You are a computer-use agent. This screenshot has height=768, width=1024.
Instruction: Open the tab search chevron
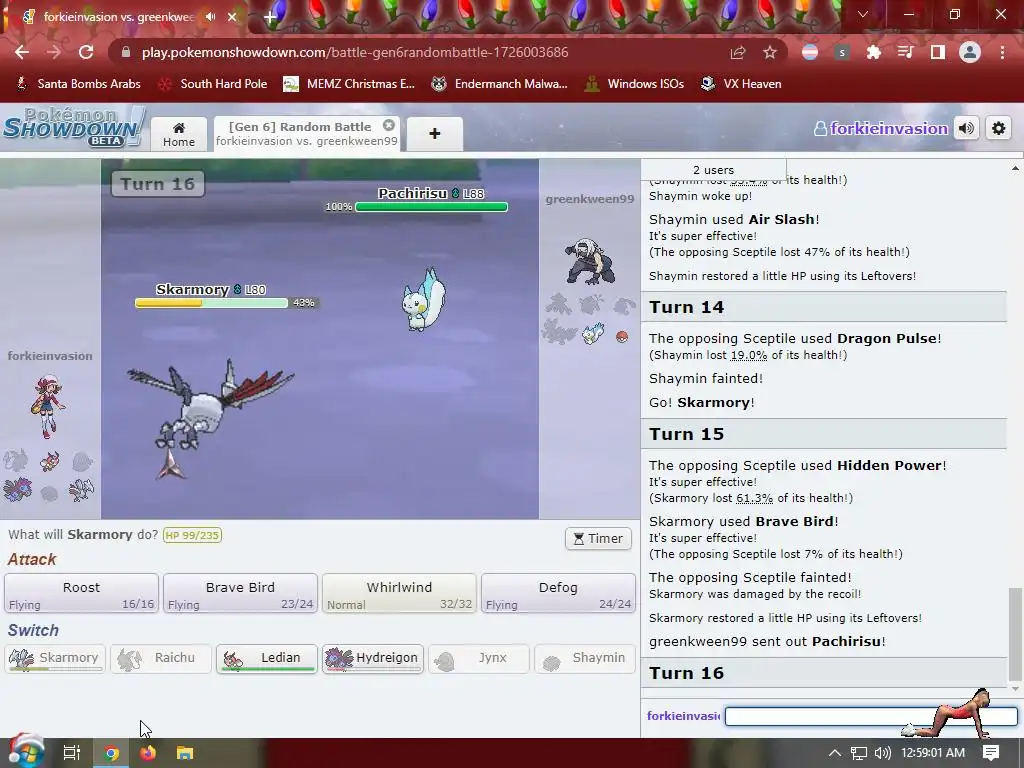863,14
